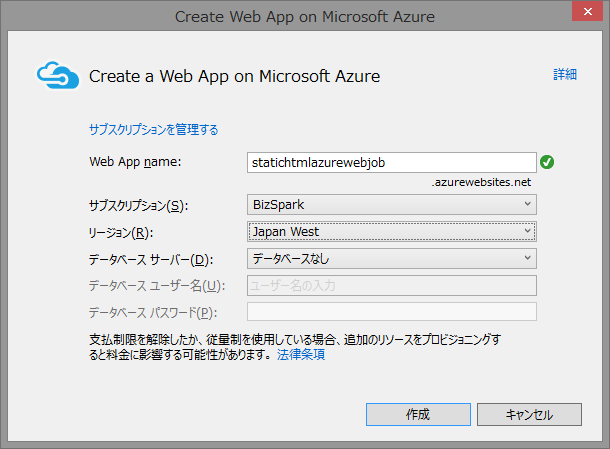The image size is (610, 449).
Task: Click the Web App name text field
Action: pyautogui.click(x=391, y=162)
